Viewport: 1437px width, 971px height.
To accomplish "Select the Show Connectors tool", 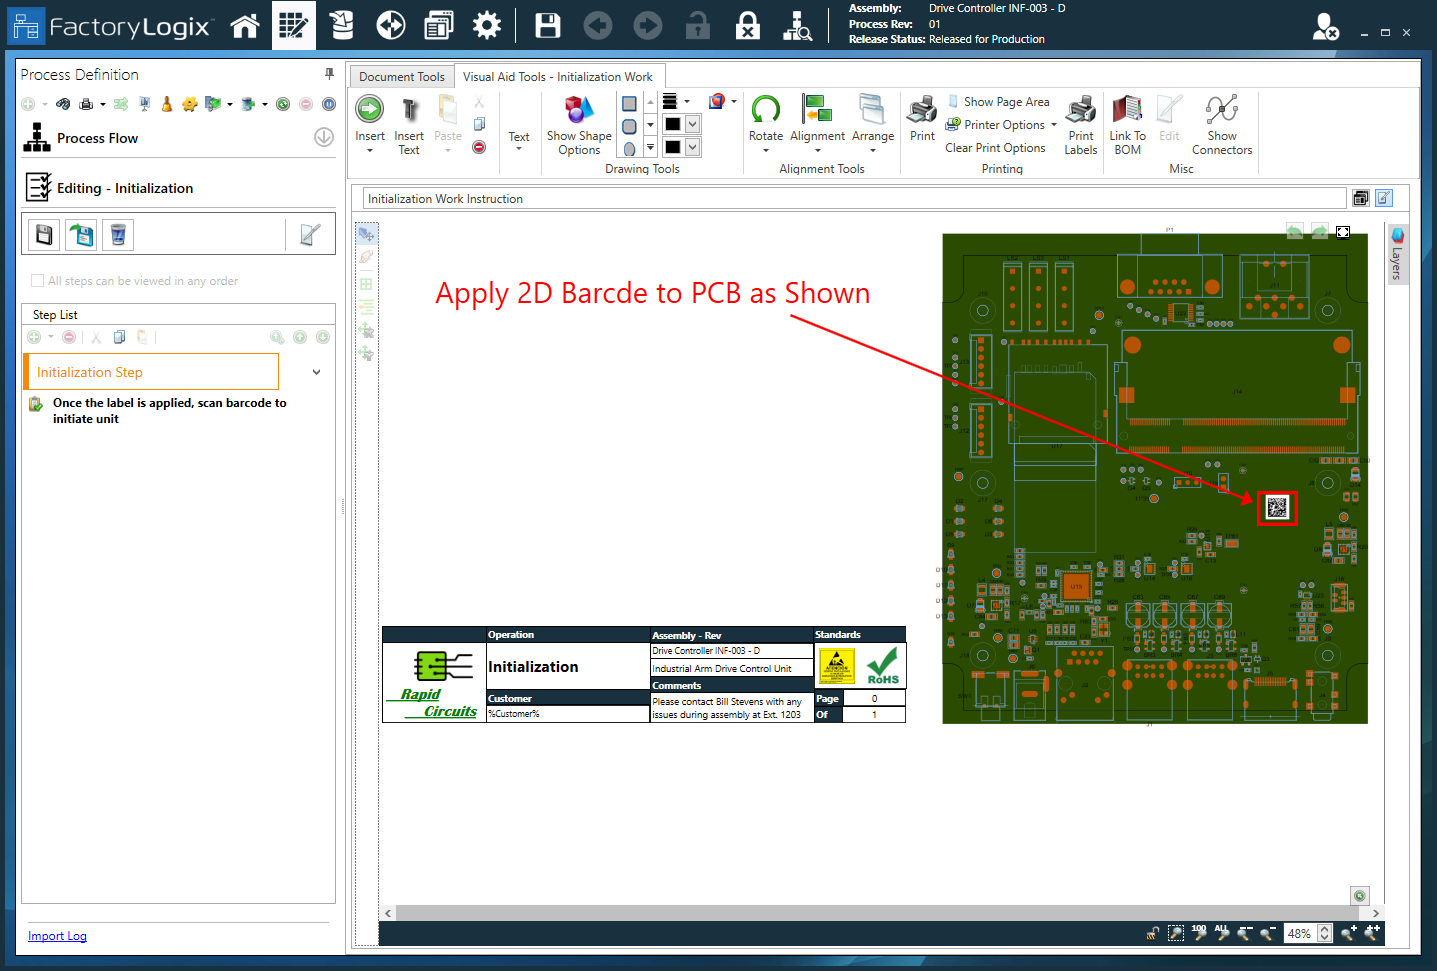I will click(x=1222, y=124).
